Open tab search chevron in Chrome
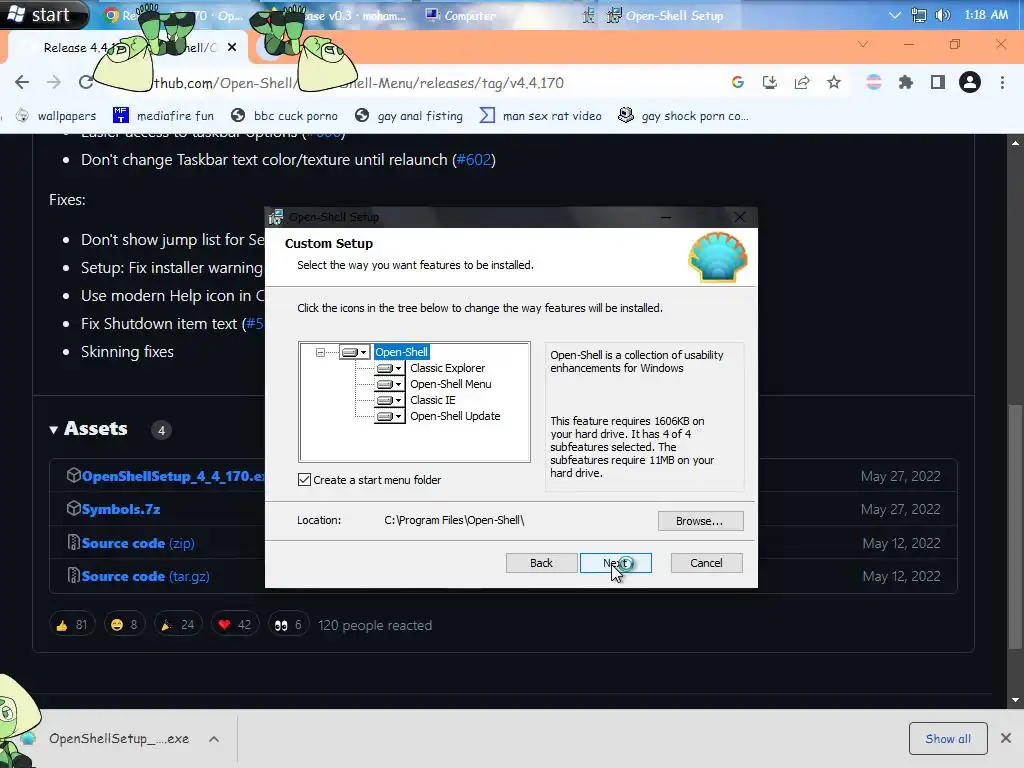The image size is (1024, 768). [863, 44]
